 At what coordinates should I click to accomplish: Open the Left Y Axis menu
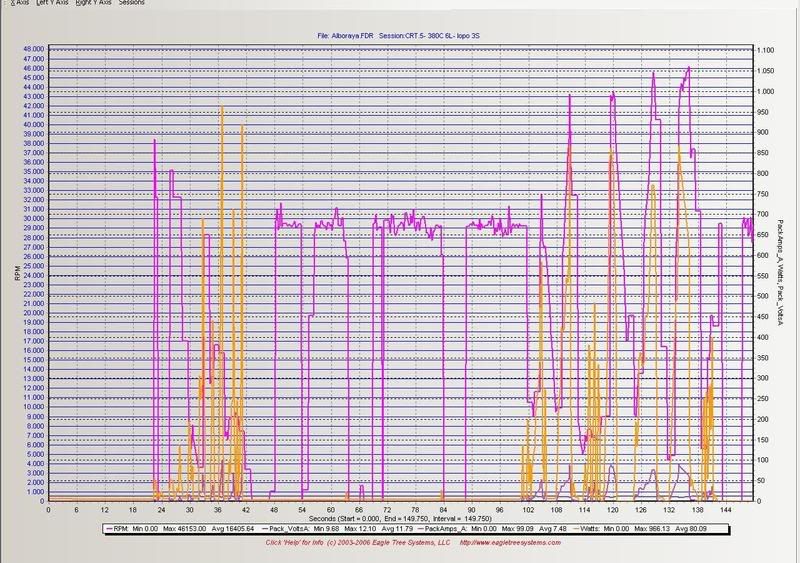tap(51, 3)
